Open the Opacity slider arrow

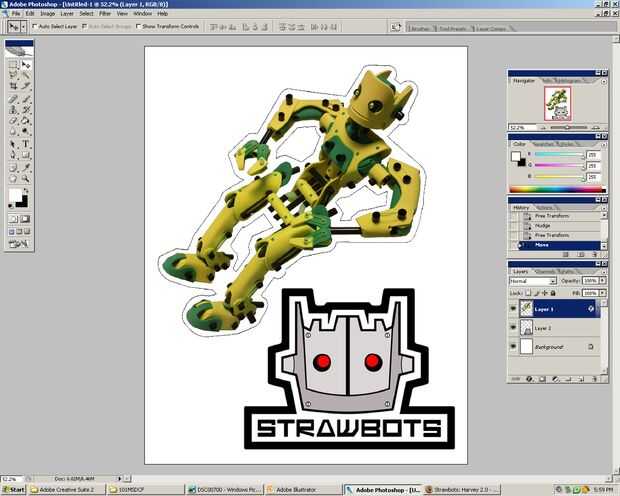point(603,280)
